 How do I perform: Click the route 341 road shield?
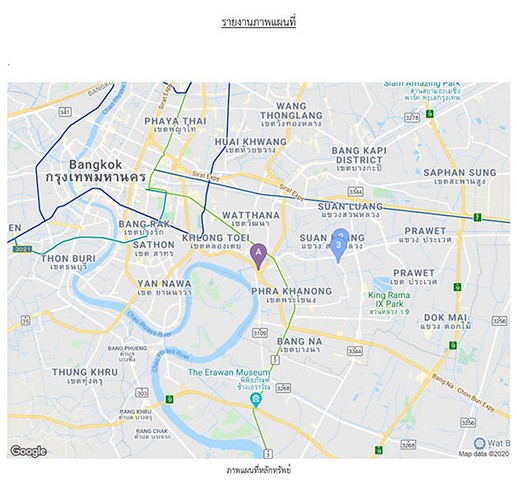pos(65,112)
